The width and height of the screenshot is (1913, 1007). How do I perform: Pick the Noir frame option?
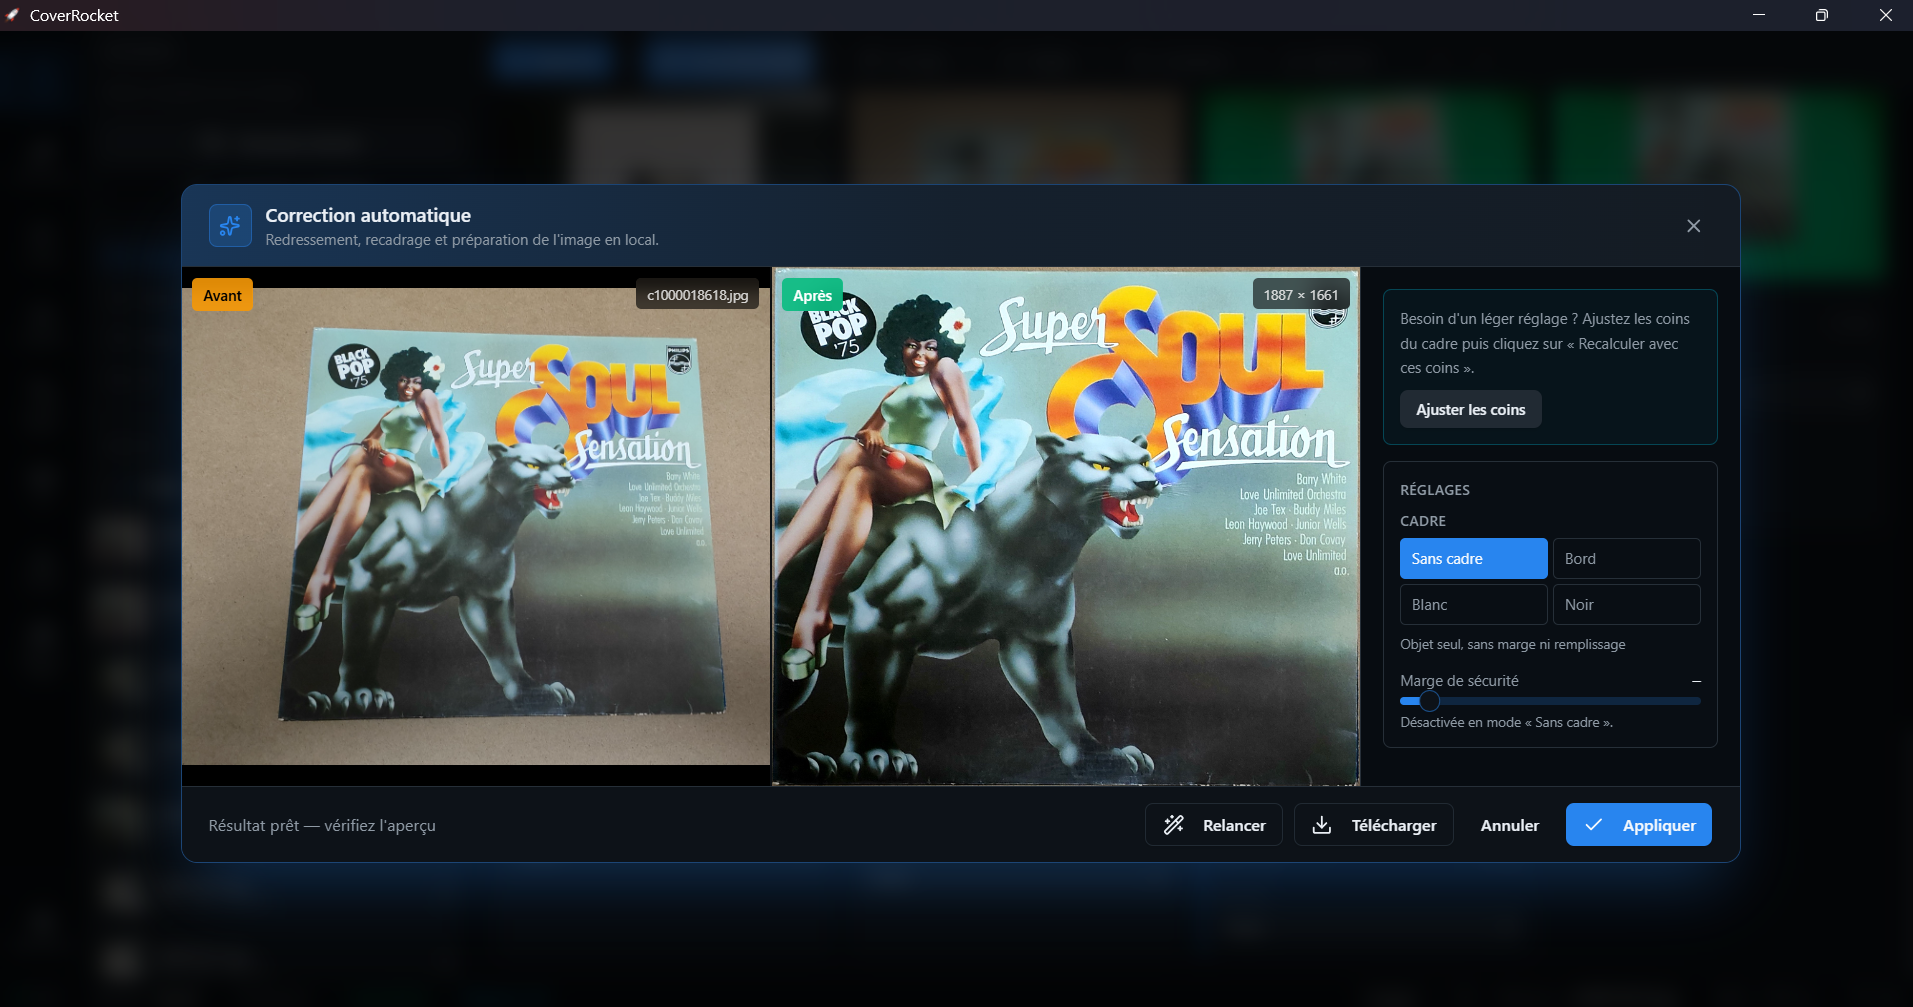click(1626, 605)
